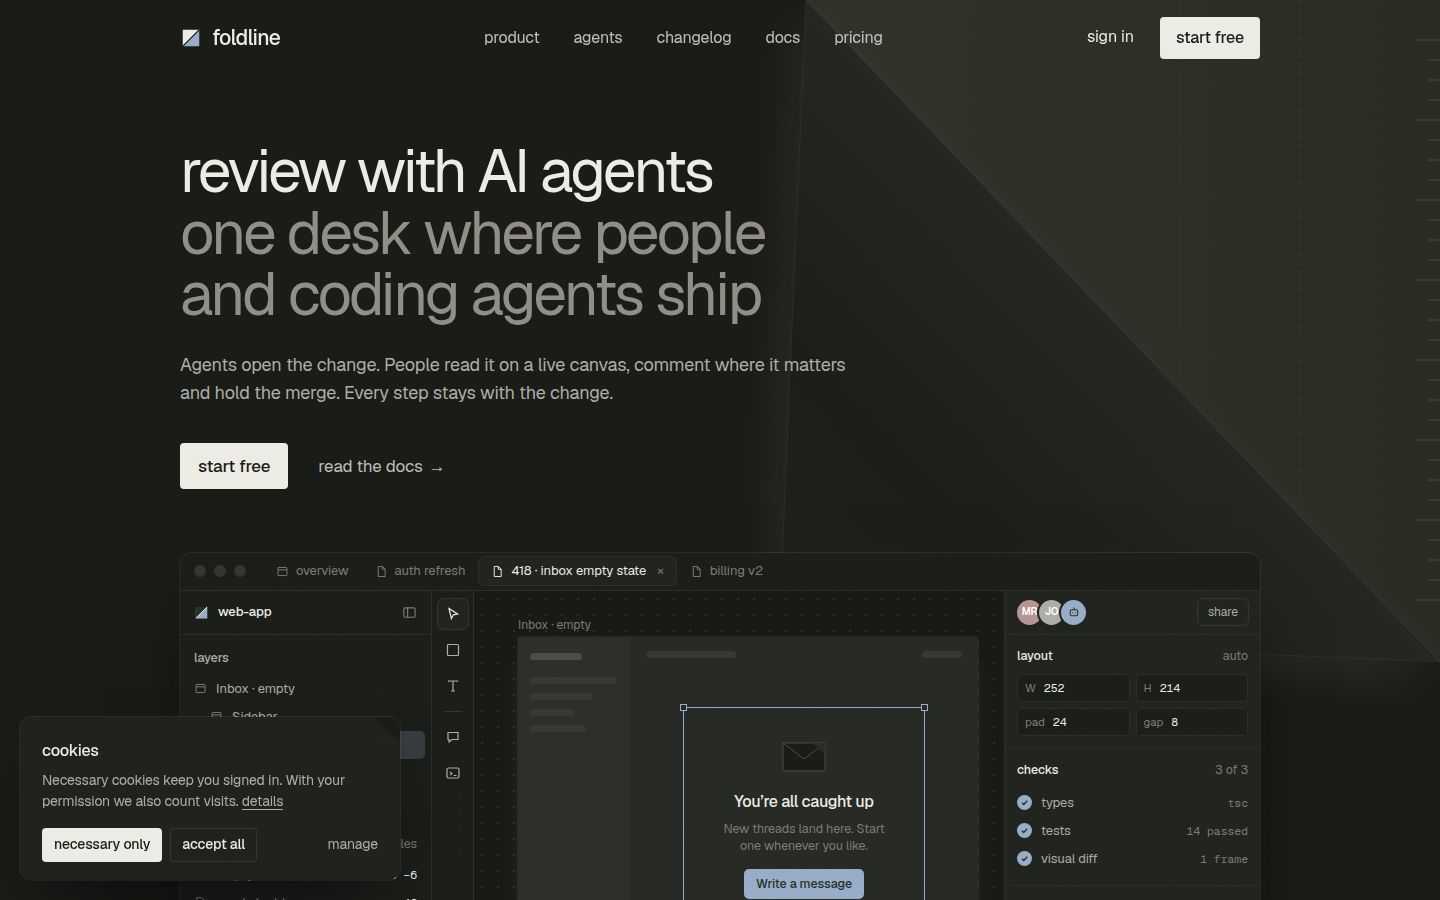Click the Inbox · empty layer frame icon
The width and height of the screenshot is (1440, 900).
200,689
